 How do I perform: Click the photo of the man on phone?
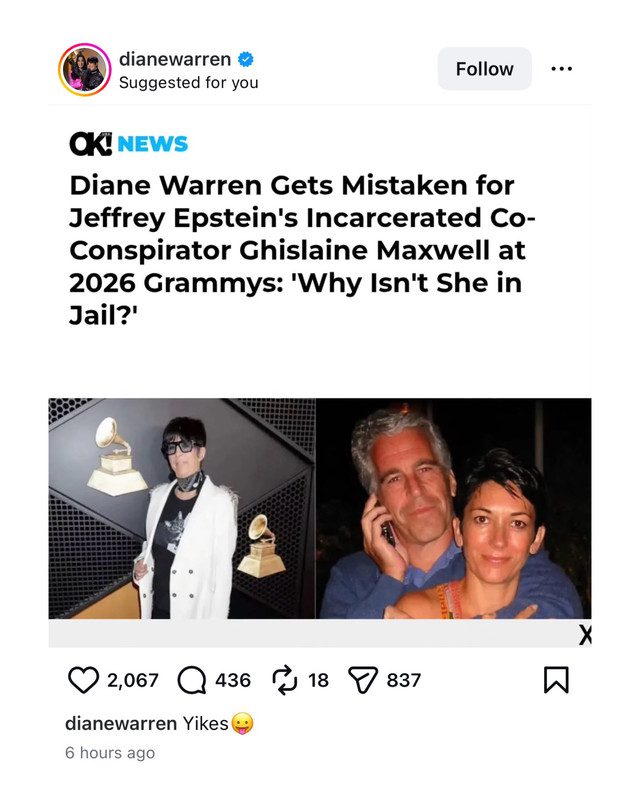click(454, 508)
